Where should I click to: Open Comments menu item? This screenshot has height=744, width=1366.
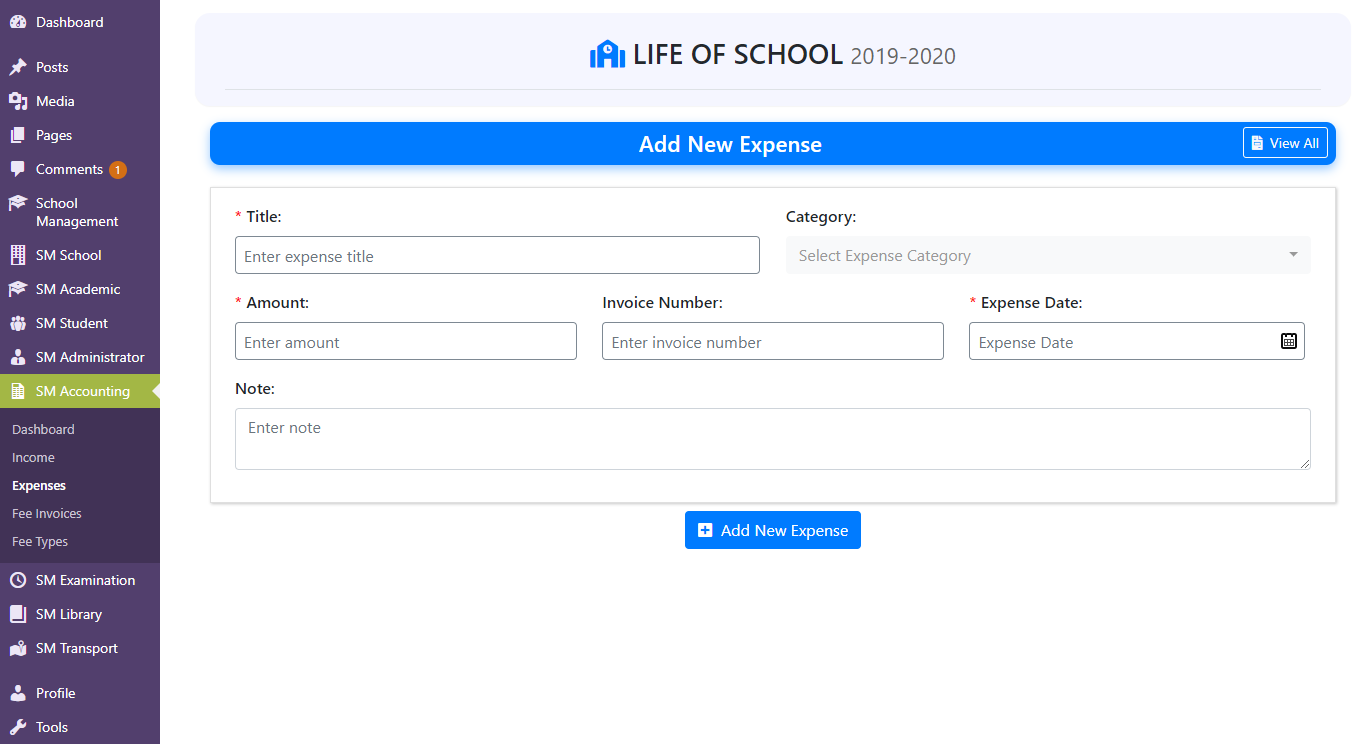(x=80, y=169)
